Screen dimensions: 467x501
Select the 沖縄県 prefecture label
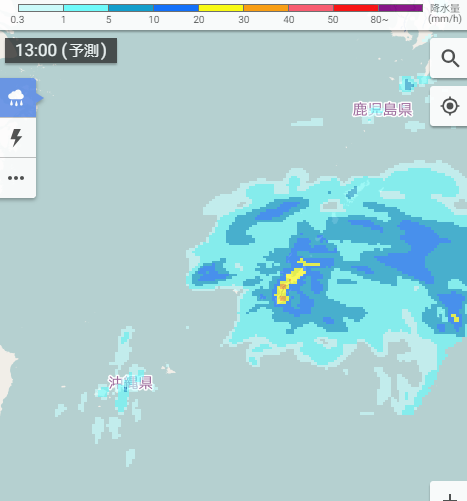130,383
